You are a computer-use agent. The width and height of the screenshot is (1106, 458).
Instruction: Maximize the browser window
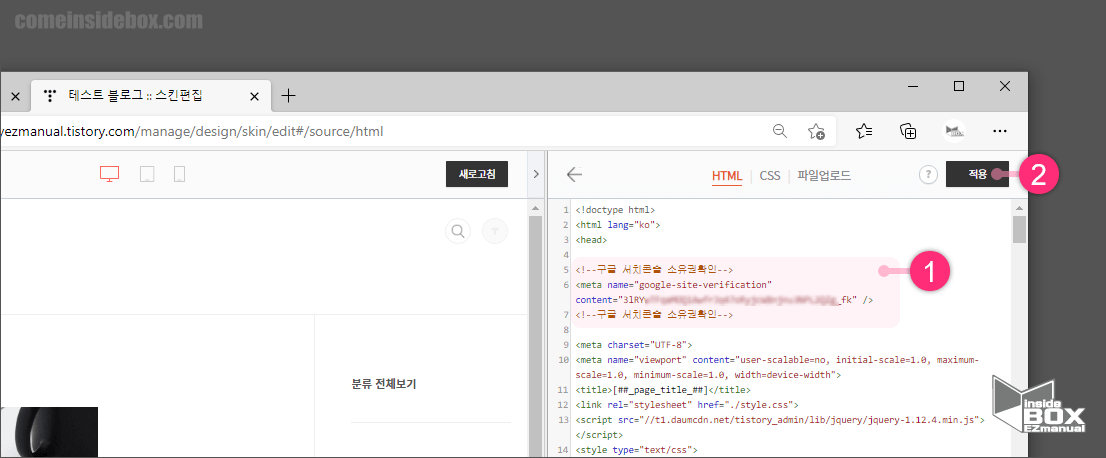[x=959, y=86]
